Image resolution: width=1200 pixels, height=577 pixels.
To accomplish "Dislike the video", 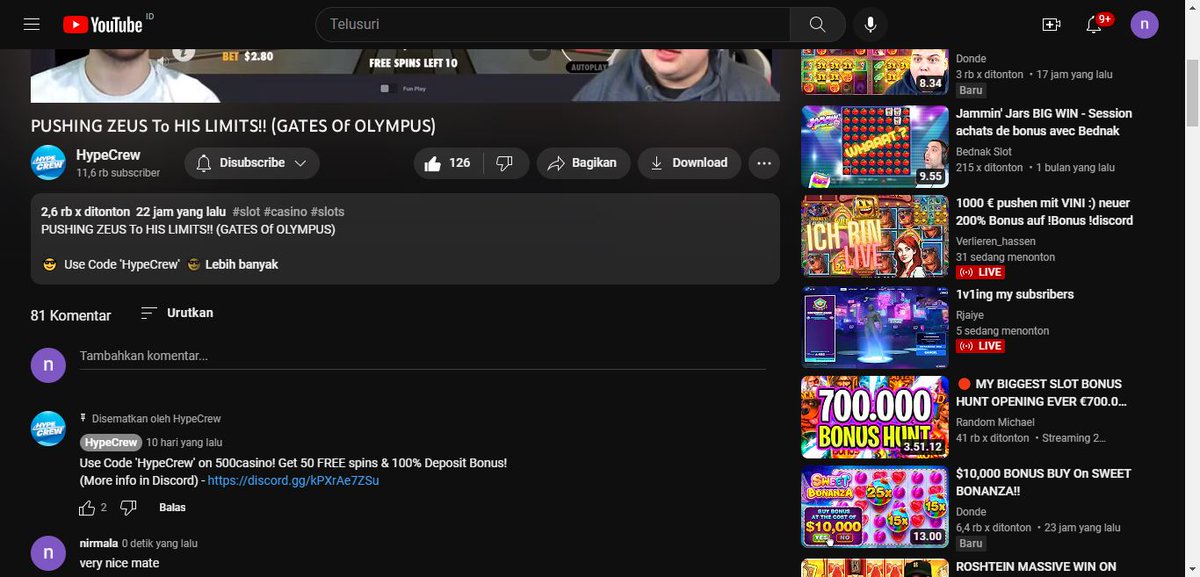I will (506, 163).
